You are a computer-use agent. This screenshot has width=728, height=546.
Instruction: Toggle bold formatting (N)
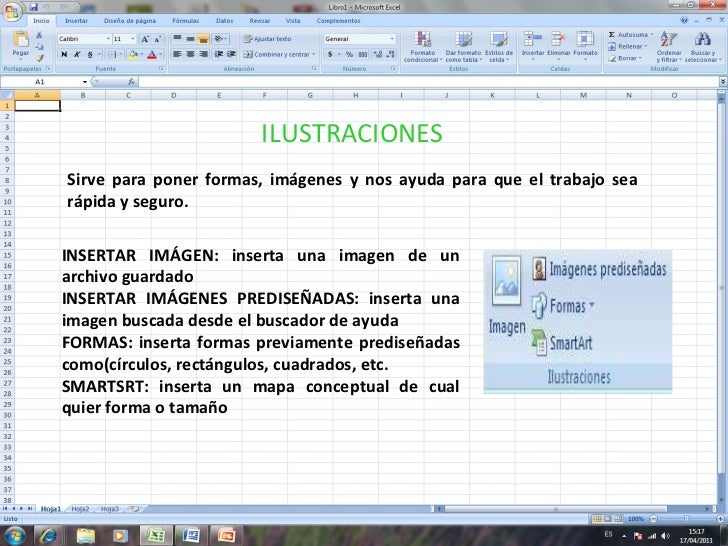click(x=64, y=54)
